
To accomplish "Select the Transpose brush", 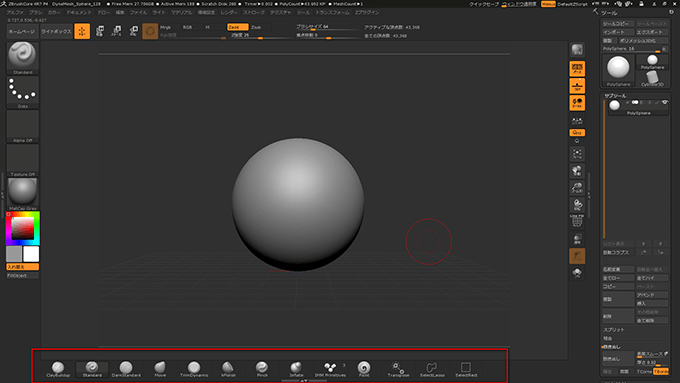I will 398,369.
